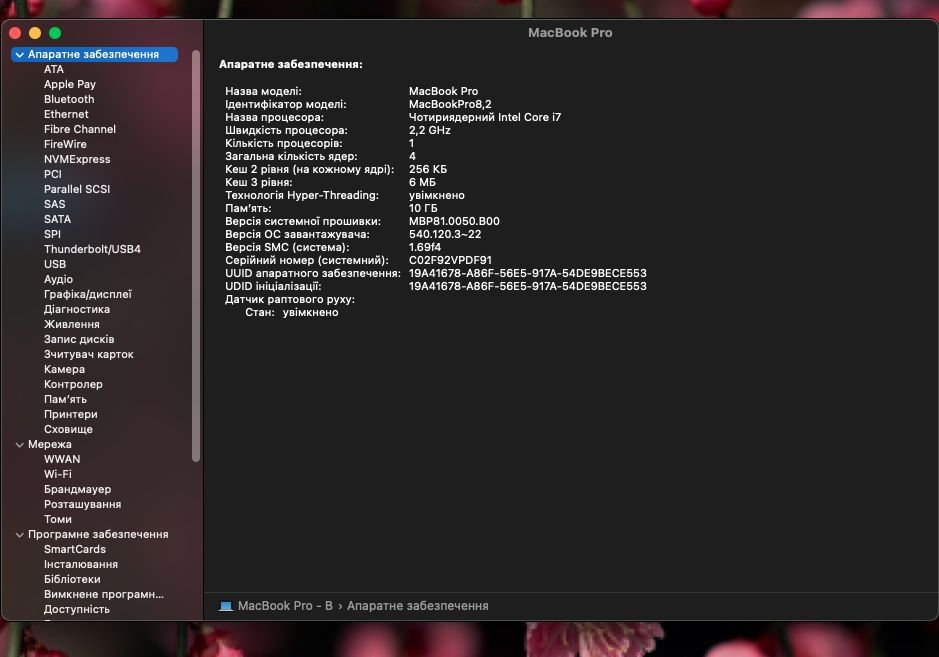
Task: Click the 10 ГБ memory value
Action: (423, 208)
